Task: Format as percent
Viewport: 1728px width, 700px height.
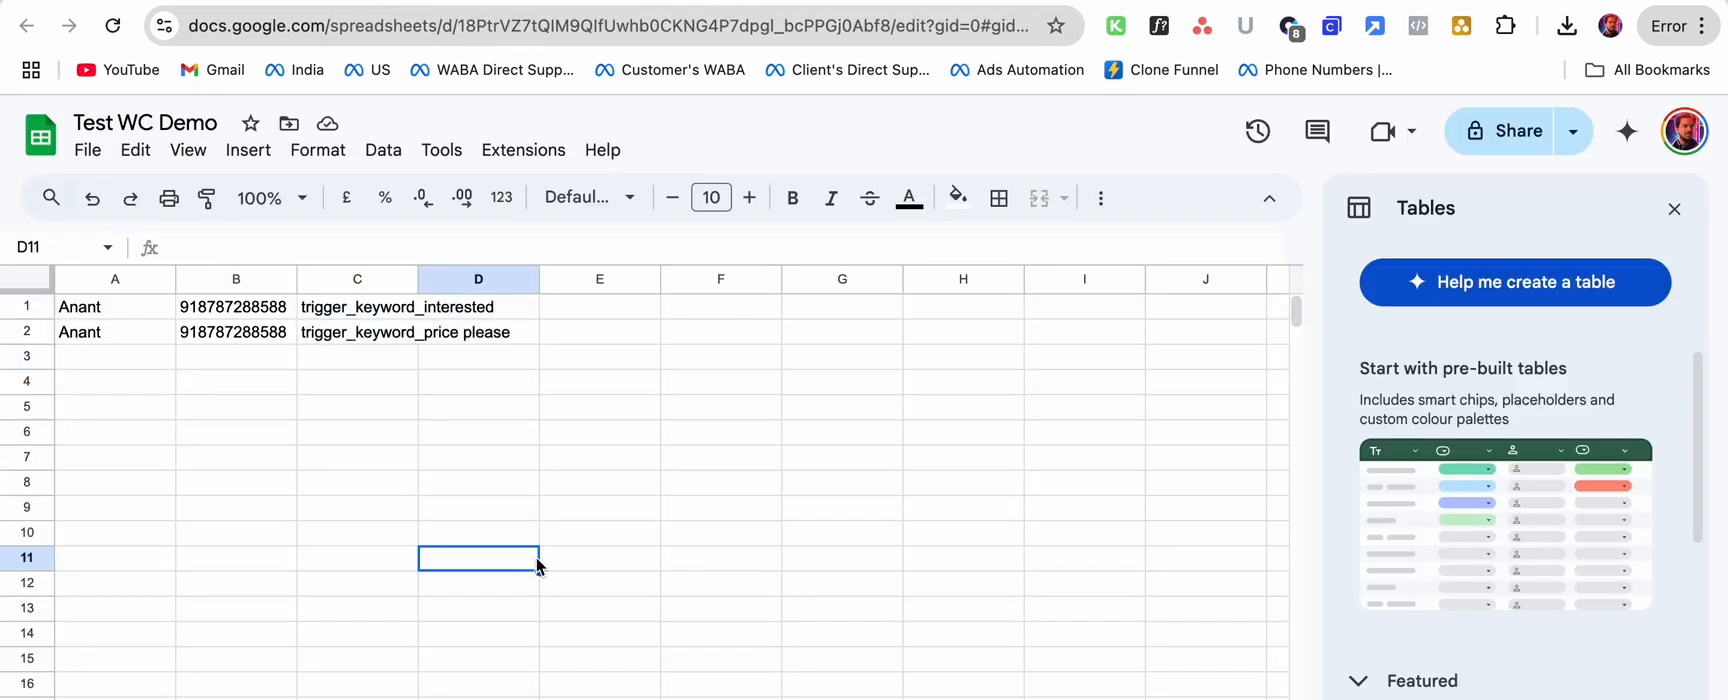Action: tap(385, 198)
